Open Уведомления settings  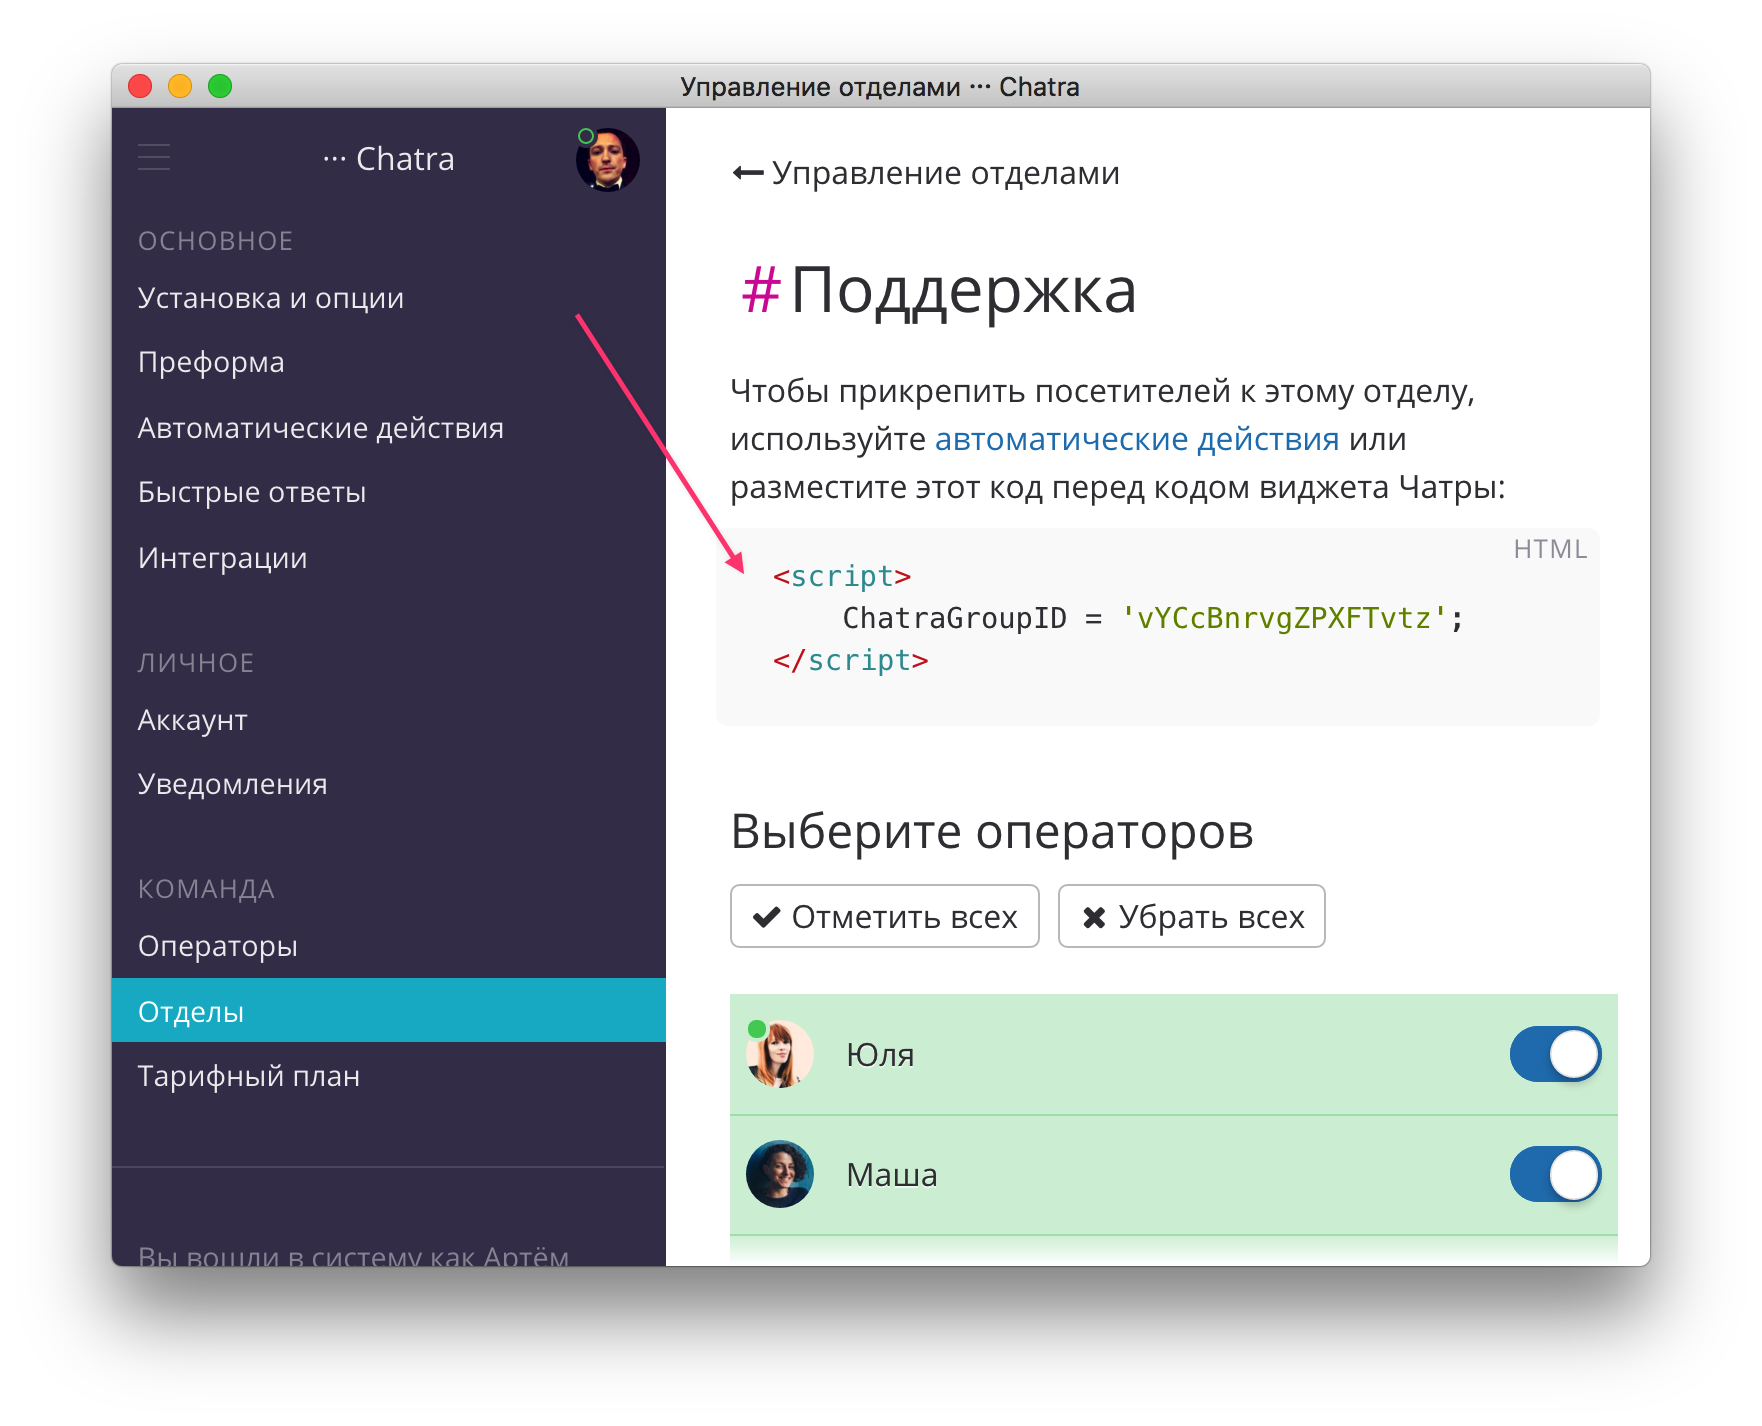click(233, 784)
